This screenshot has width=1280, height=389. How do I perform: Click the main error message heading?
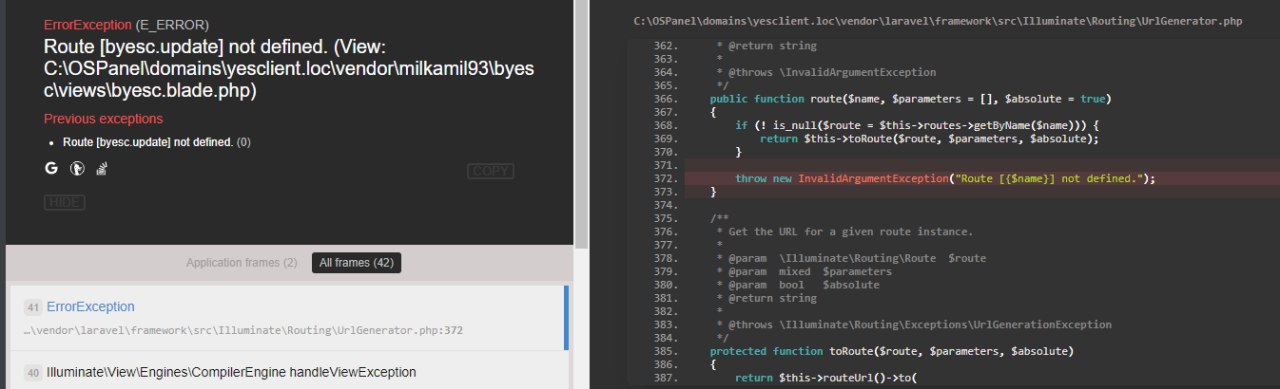(289, 68)
